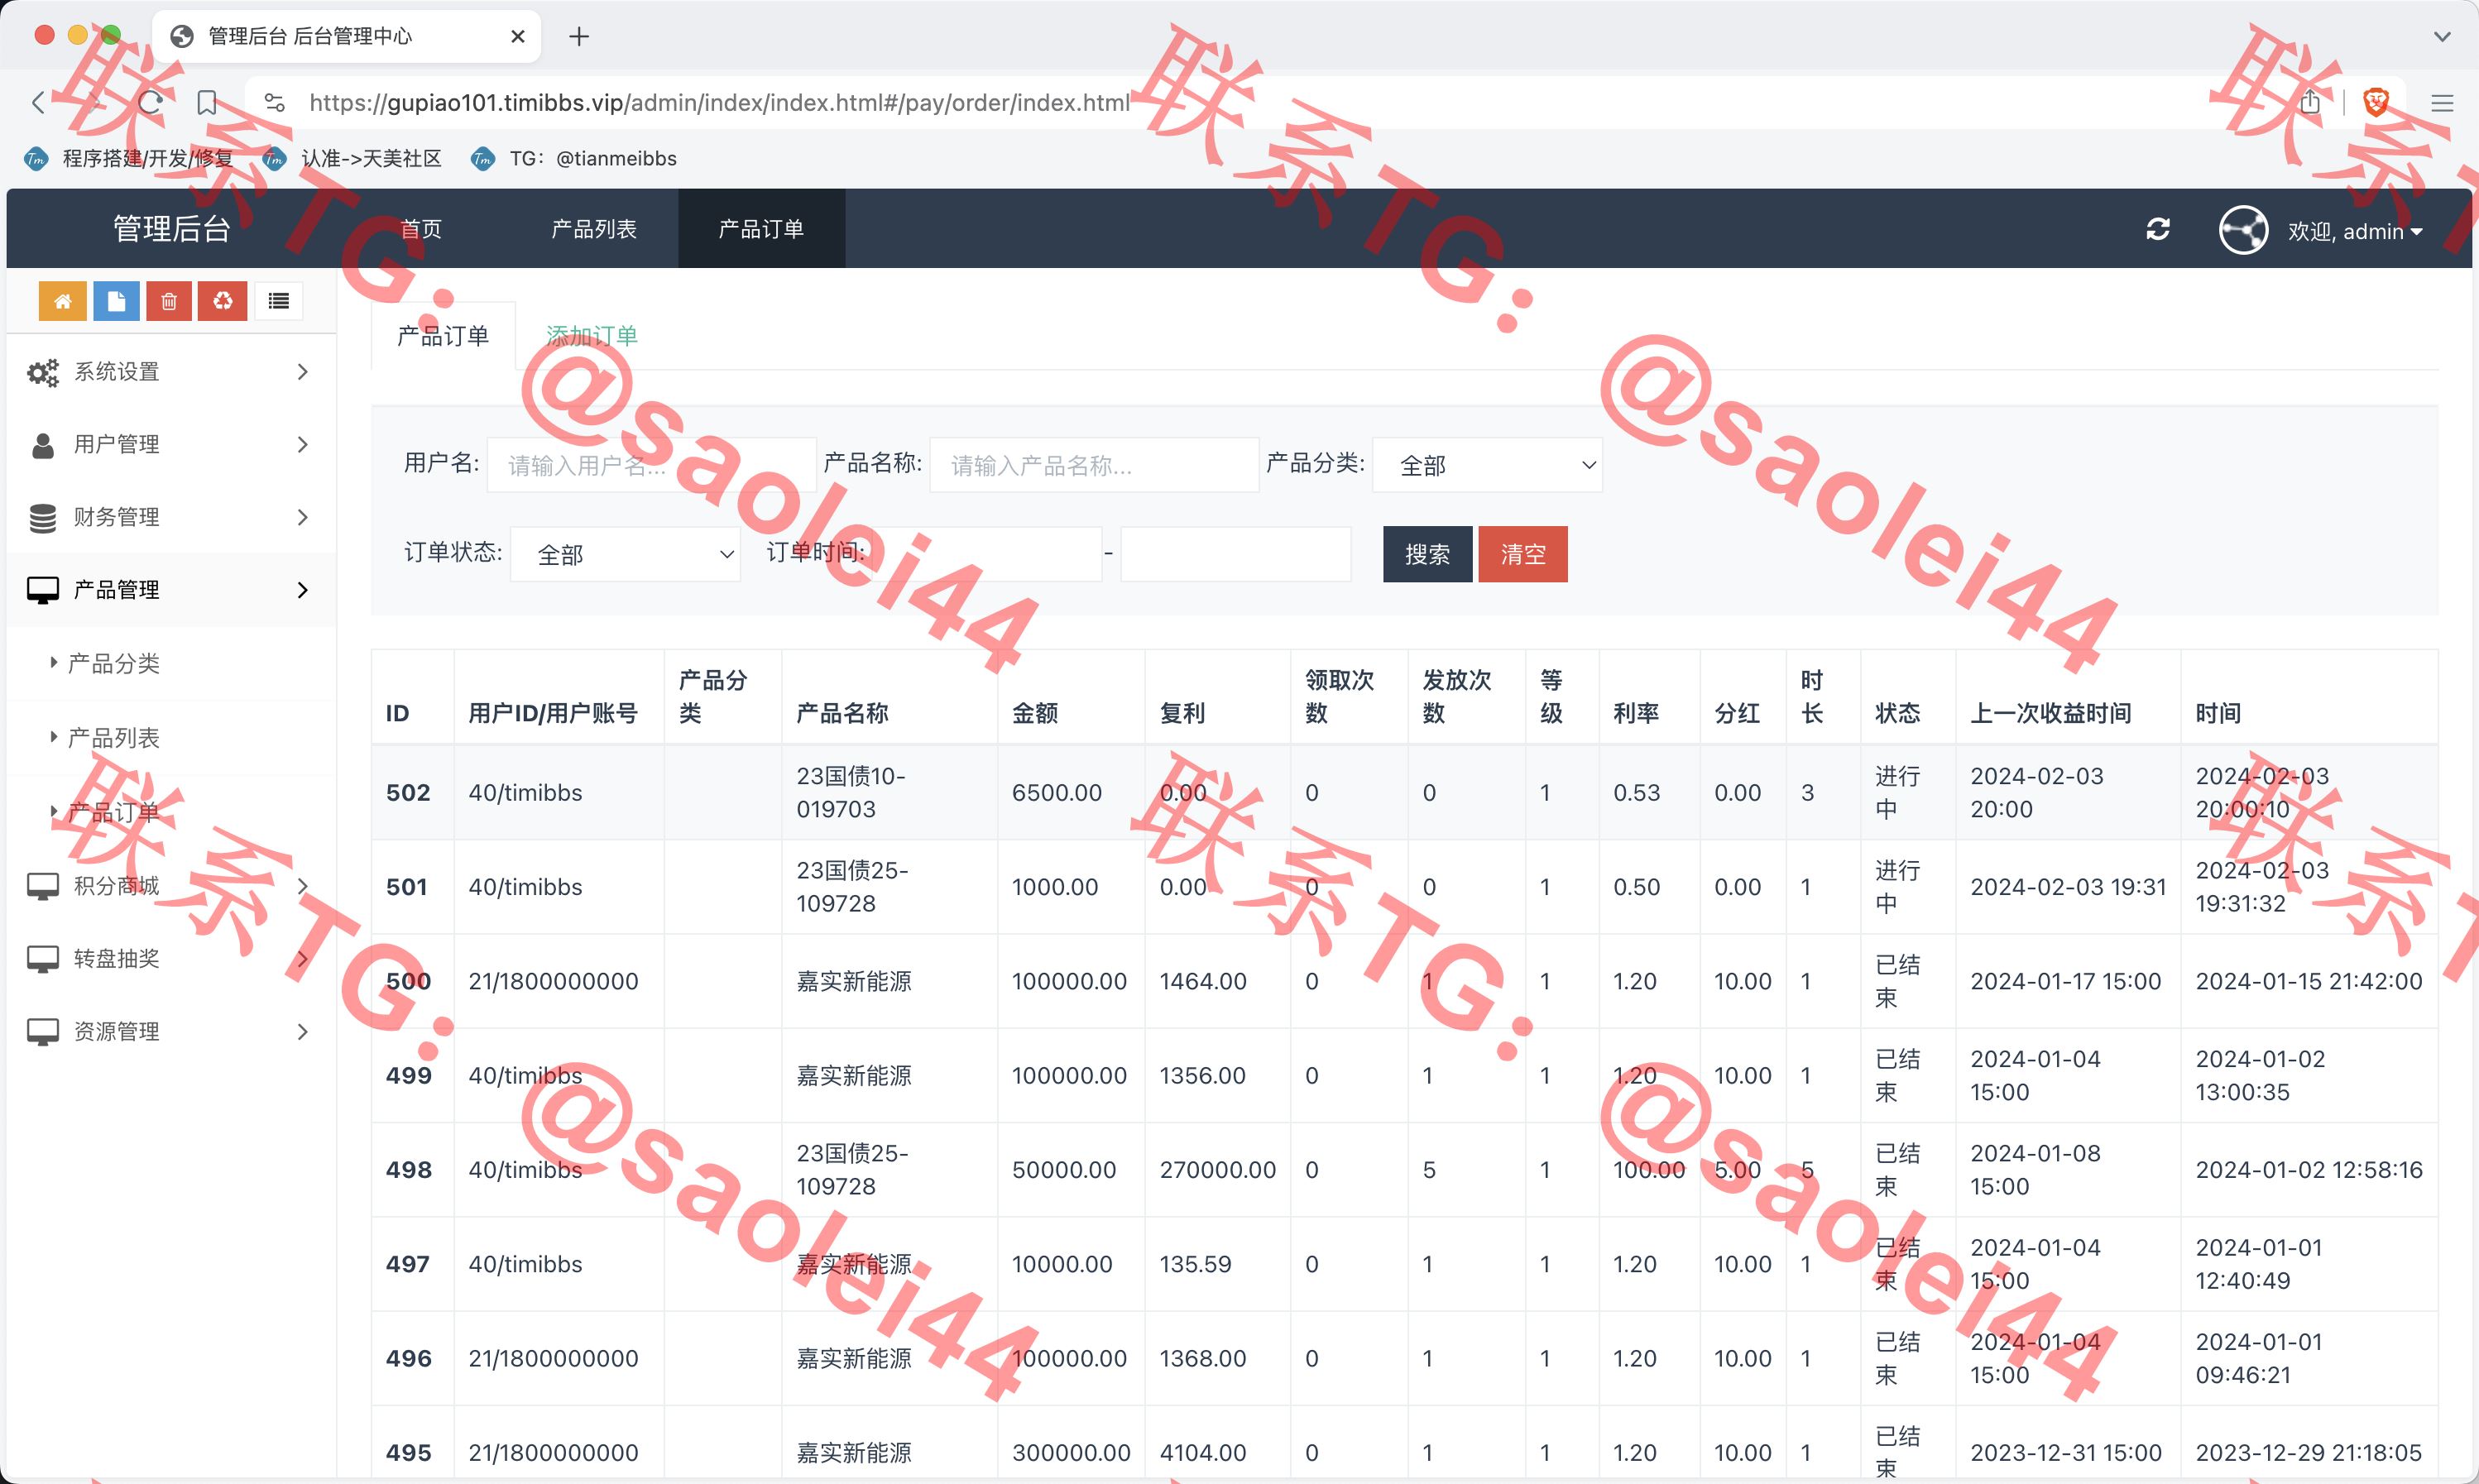Close the 管理后台 browser tab
The width and height of the screenshot is (2479, 1484).
pyautogui.click(x=518, y=37)
